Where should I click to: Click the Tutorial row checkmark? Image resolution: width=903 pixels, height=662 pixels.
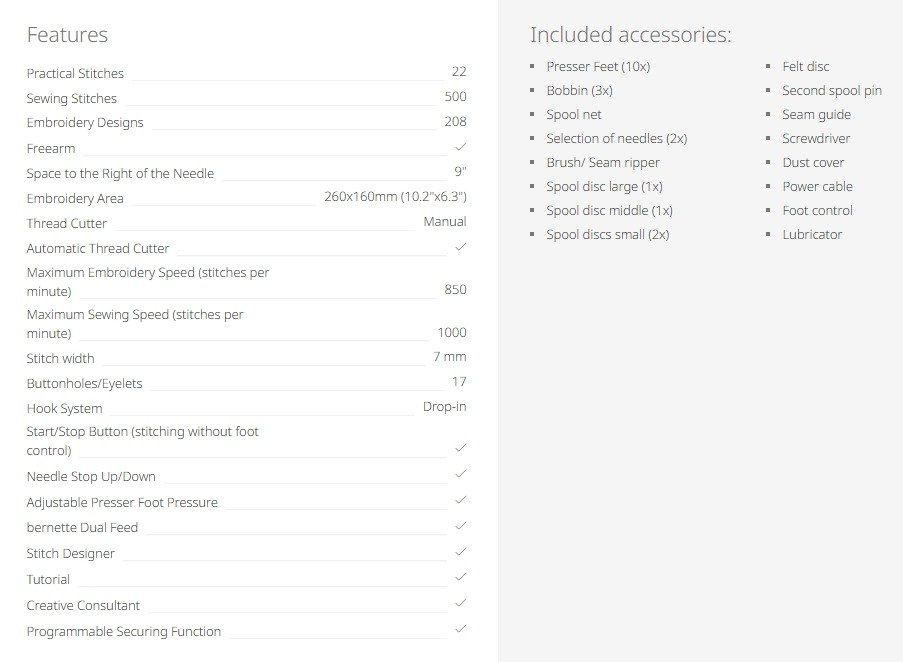tap(460, 577)
